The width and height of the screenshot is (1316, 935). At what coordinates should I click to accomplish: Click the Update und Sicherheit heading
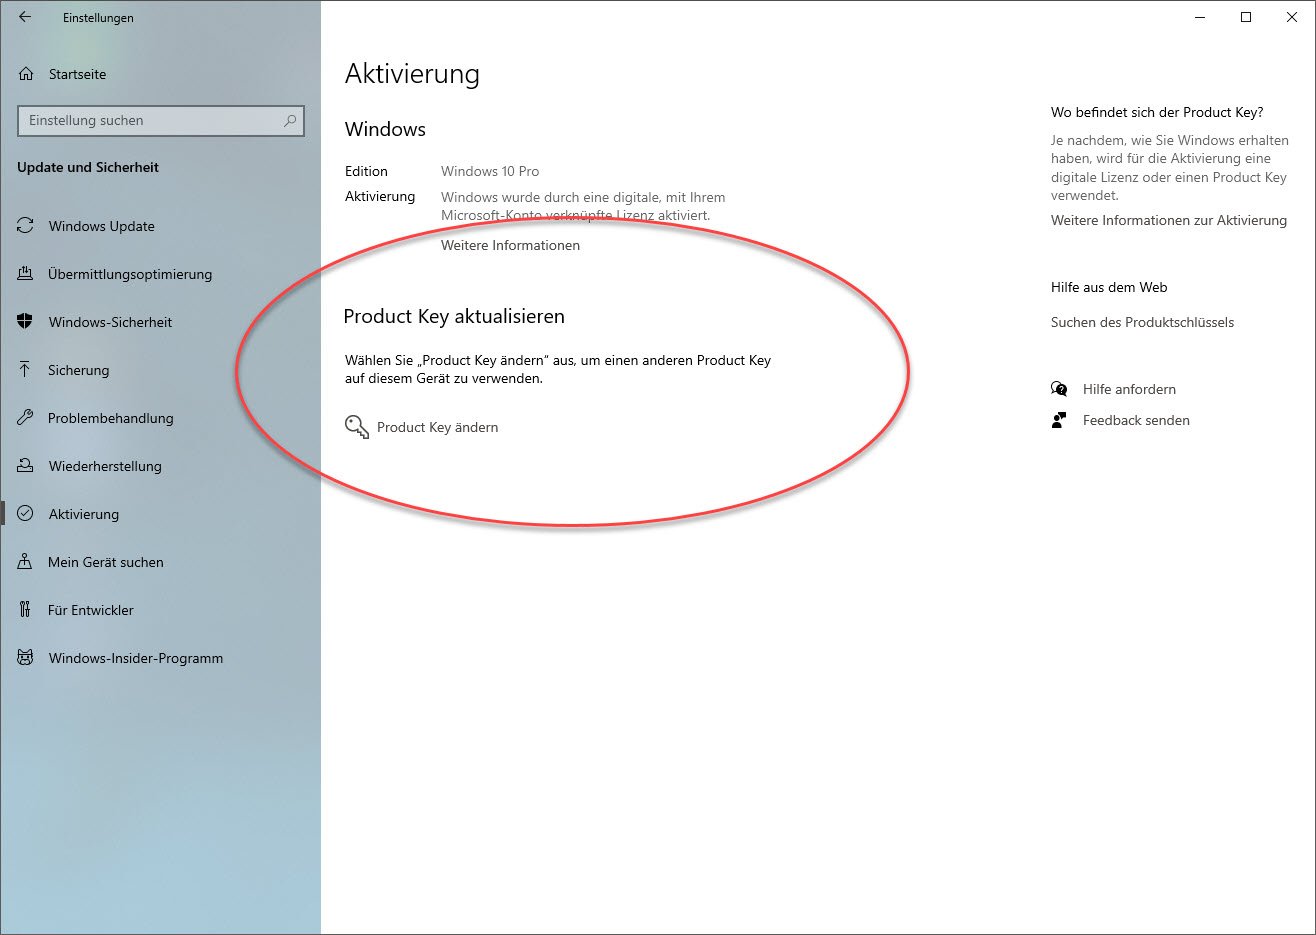click(x=88, y=167)
